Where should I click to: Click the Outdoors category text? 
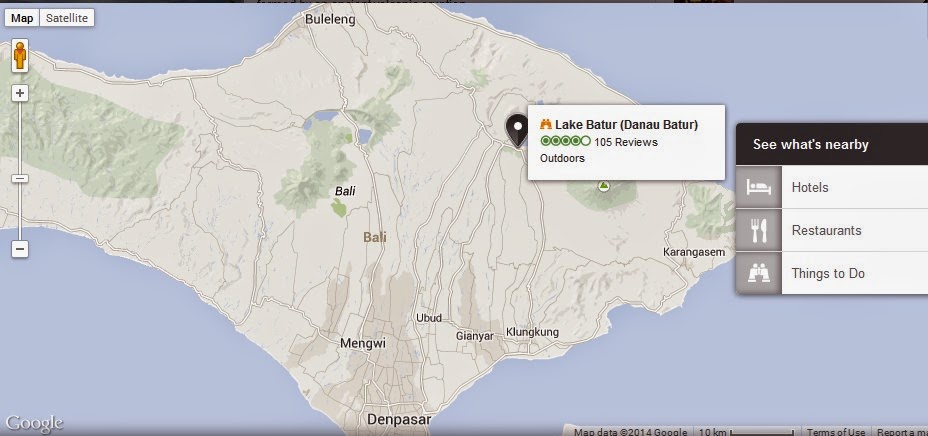(562, 158)
